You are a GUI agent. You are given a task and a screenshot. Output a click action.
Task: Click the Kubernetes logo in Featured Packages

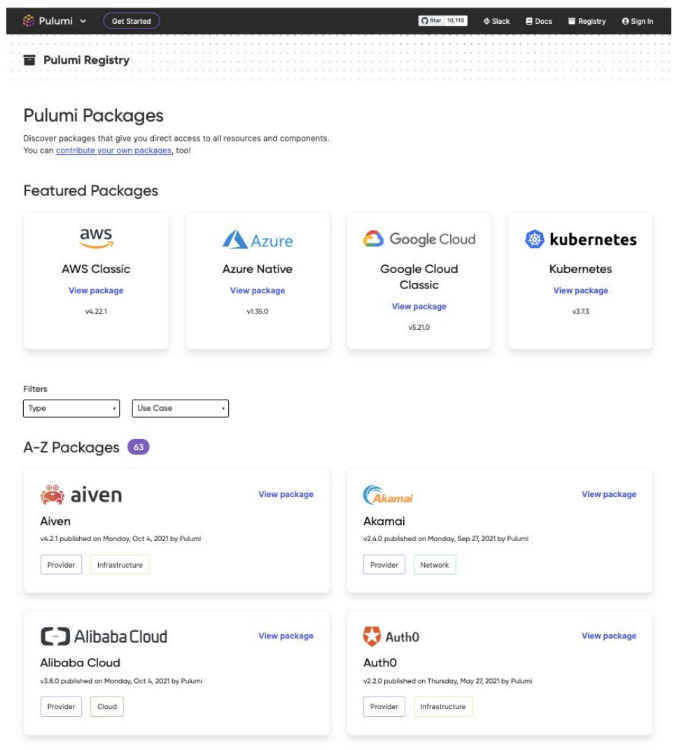(580, 239)
